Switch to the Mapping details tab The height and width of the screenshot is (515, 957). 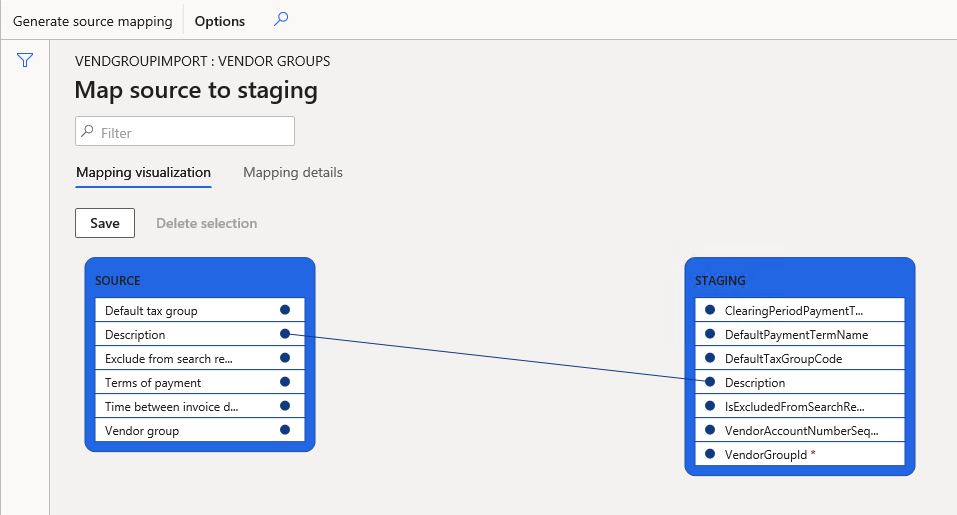pos(293,173)
